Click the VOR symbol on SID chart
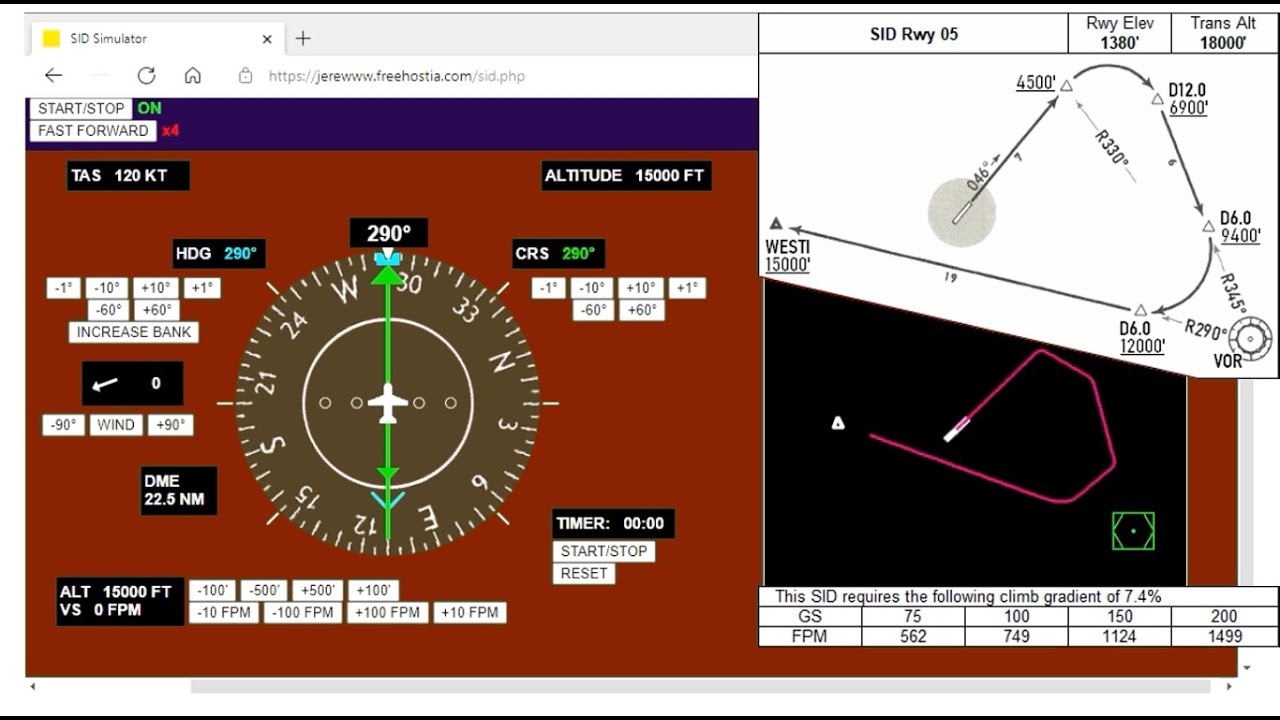1280x720 pixels. 1250,337
